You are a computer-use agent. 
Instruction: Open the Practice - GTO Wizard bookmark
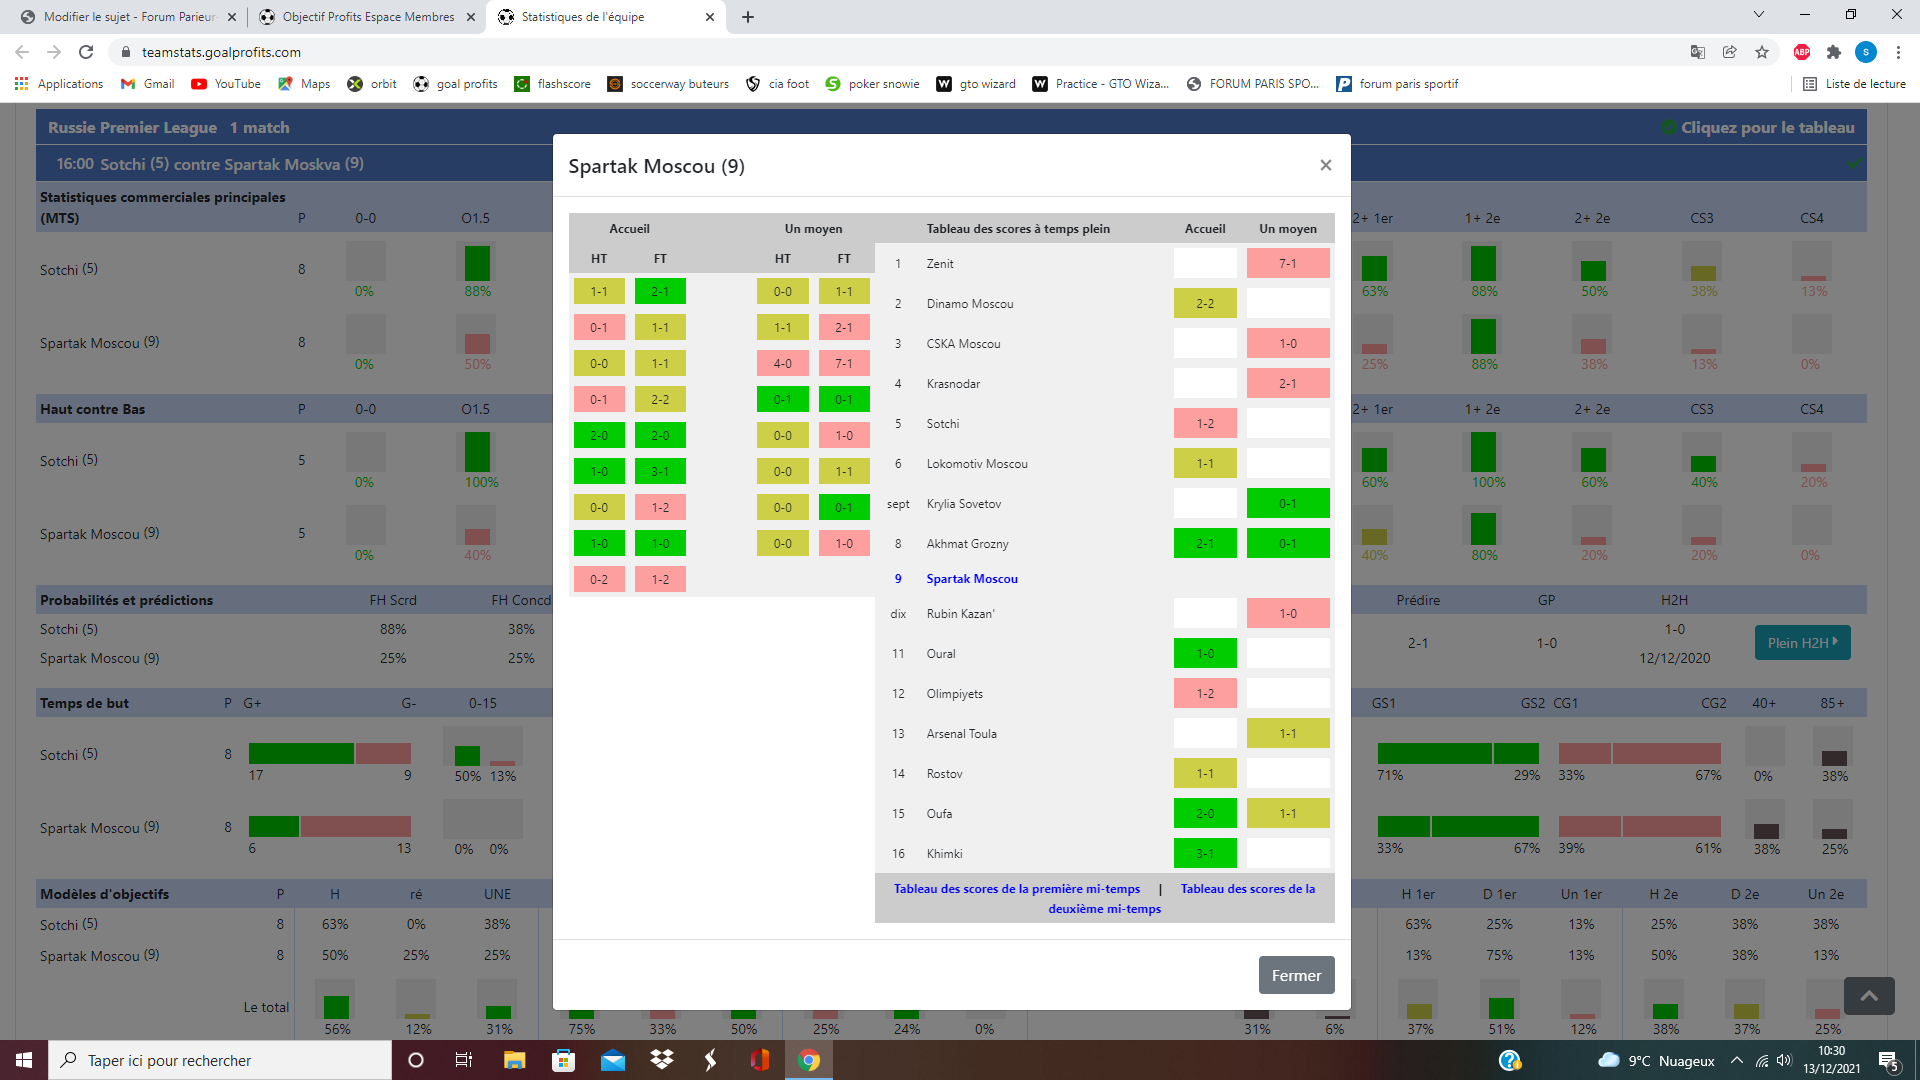(1100, 84)
